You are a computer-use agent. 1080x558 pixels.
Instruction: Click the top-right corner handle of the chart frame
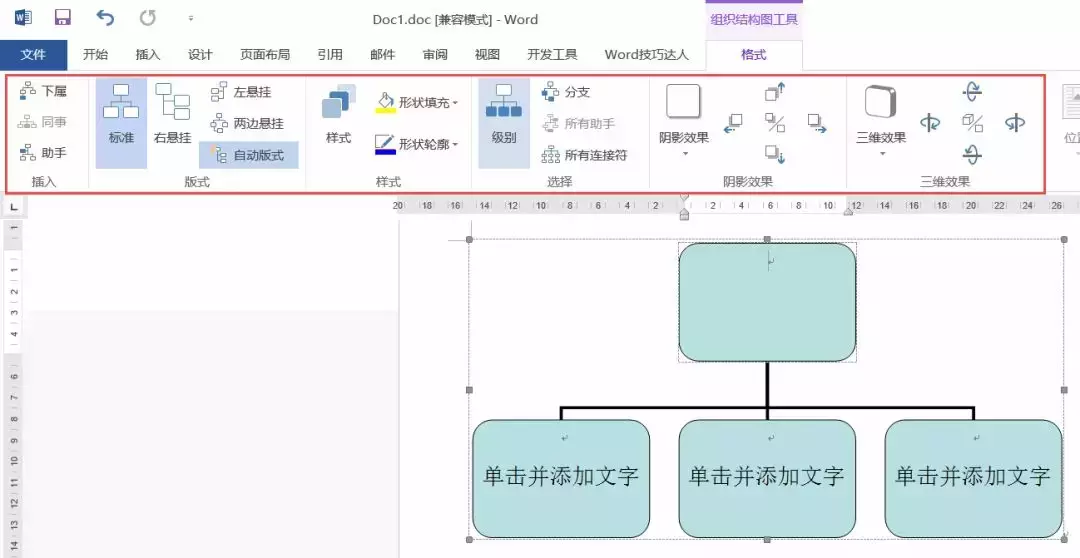pyautogui.click(x=1064, y=239)
